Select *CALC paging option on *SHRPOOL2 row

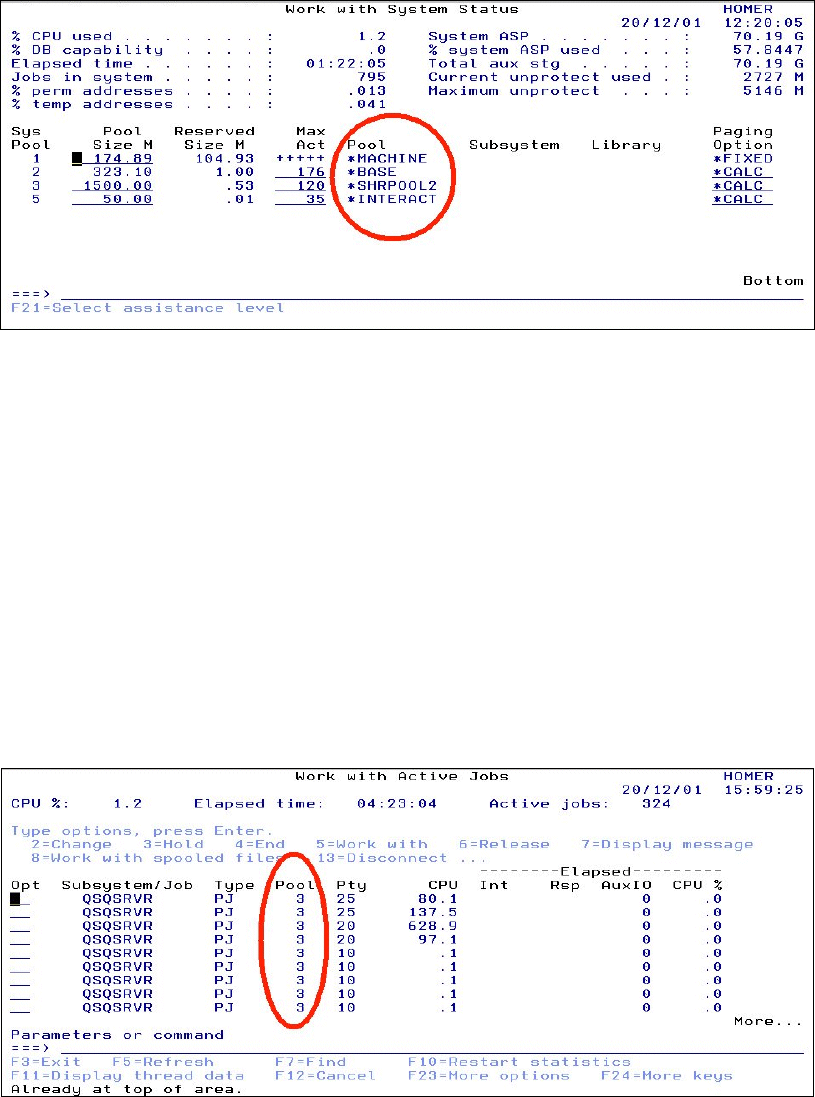click(x=743, y=185)
